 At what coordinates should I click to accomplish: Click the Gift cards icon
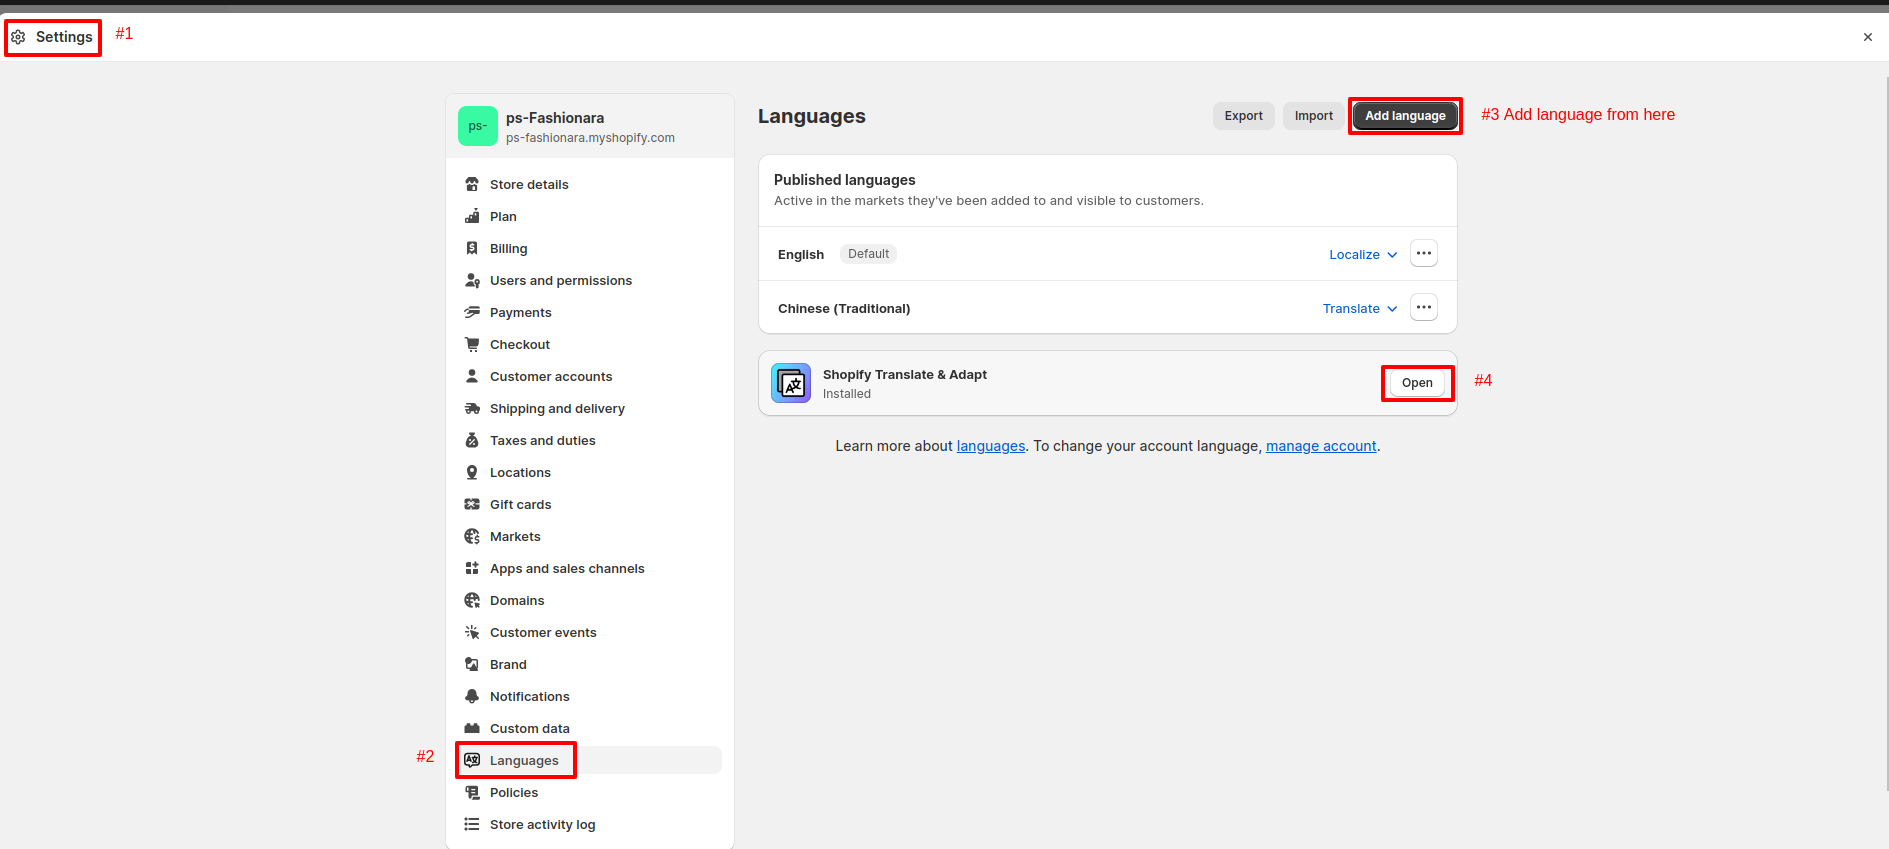click(x=472, y=504)
